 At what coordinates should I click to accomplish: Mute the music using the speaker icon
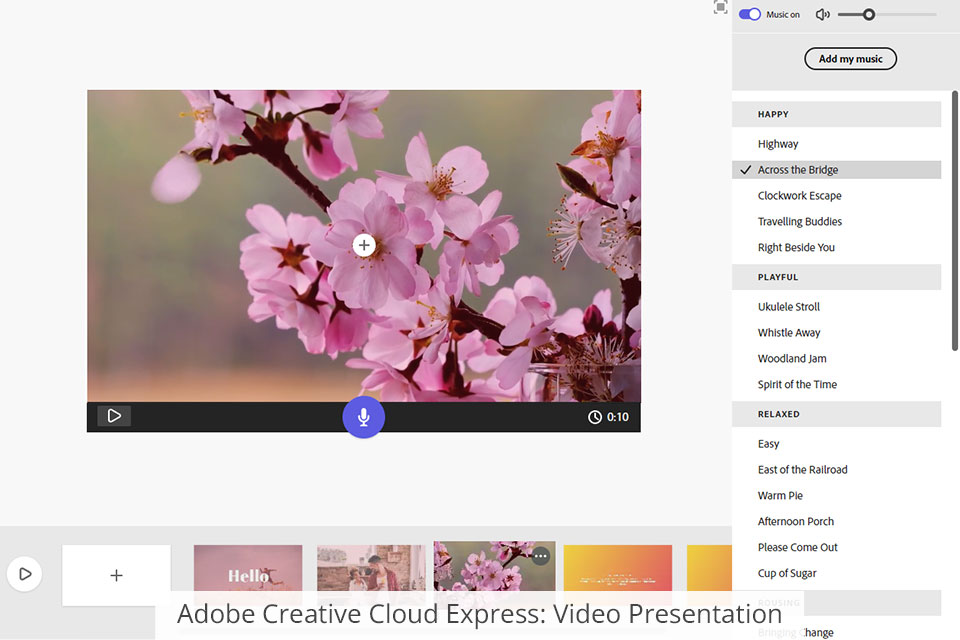pos(823,15)
